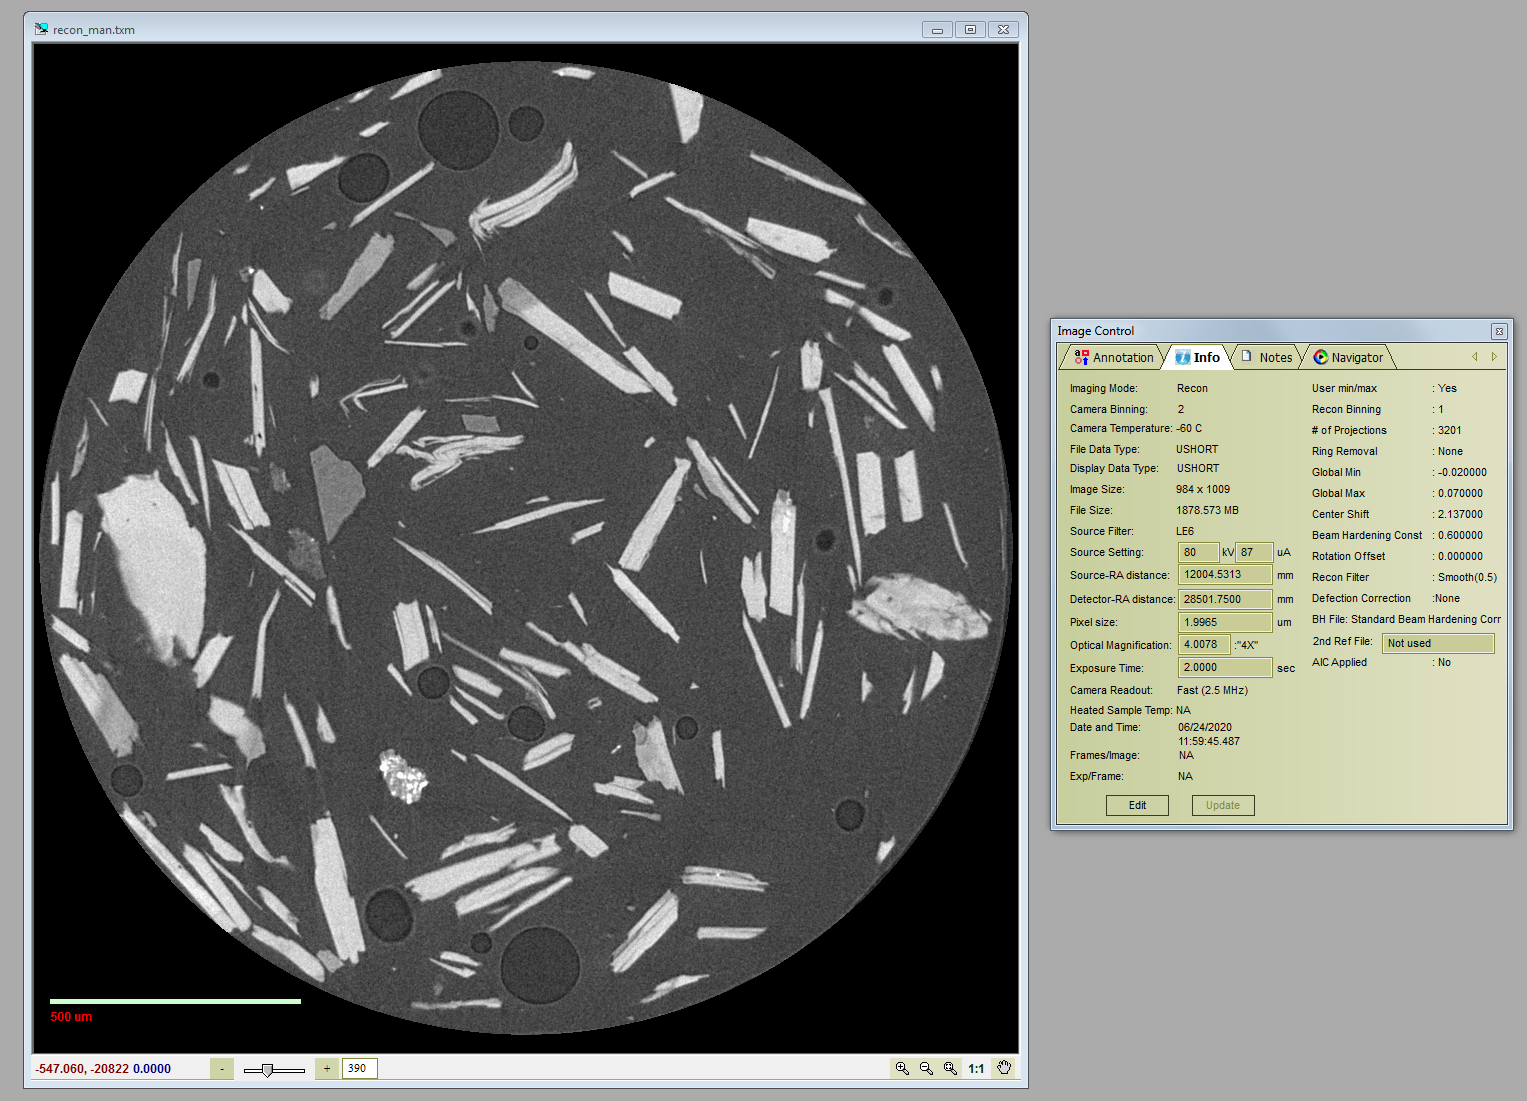Click the date value 06/24/2020
Image resolution: width=1527 pixels, height=1101 pixels.
(x=1205, y=727)
